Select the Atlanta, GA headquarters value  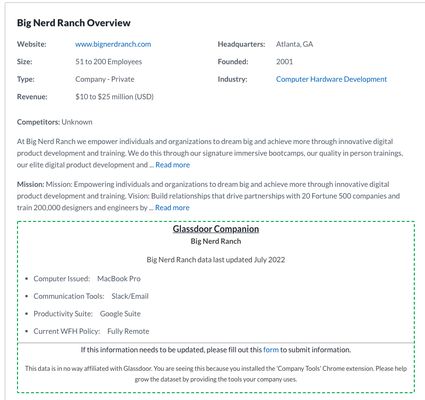pyautogui.click(x=294, y=44)
